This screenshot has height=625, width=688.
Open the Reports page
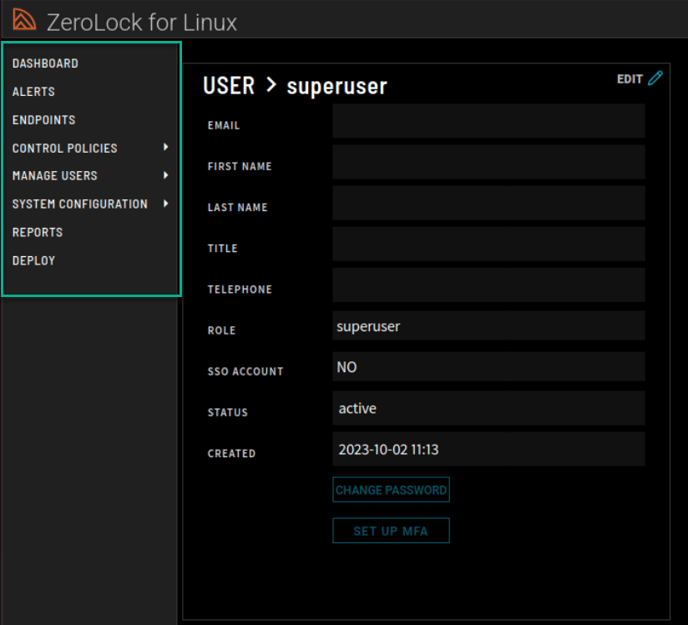[38, 232]
